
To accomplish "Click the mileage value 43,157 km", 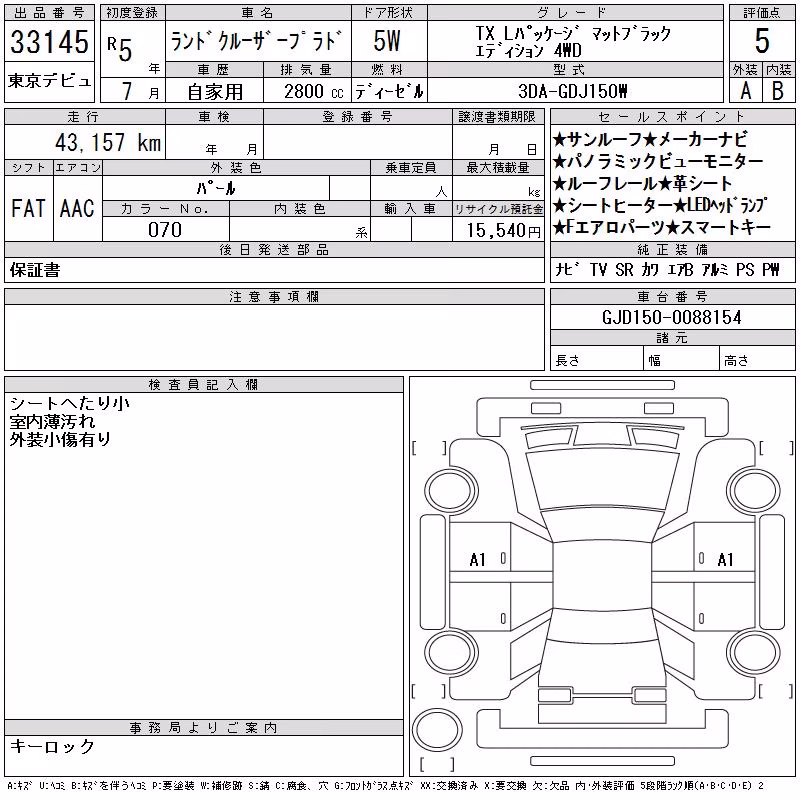I will click(x=108, y=142).
